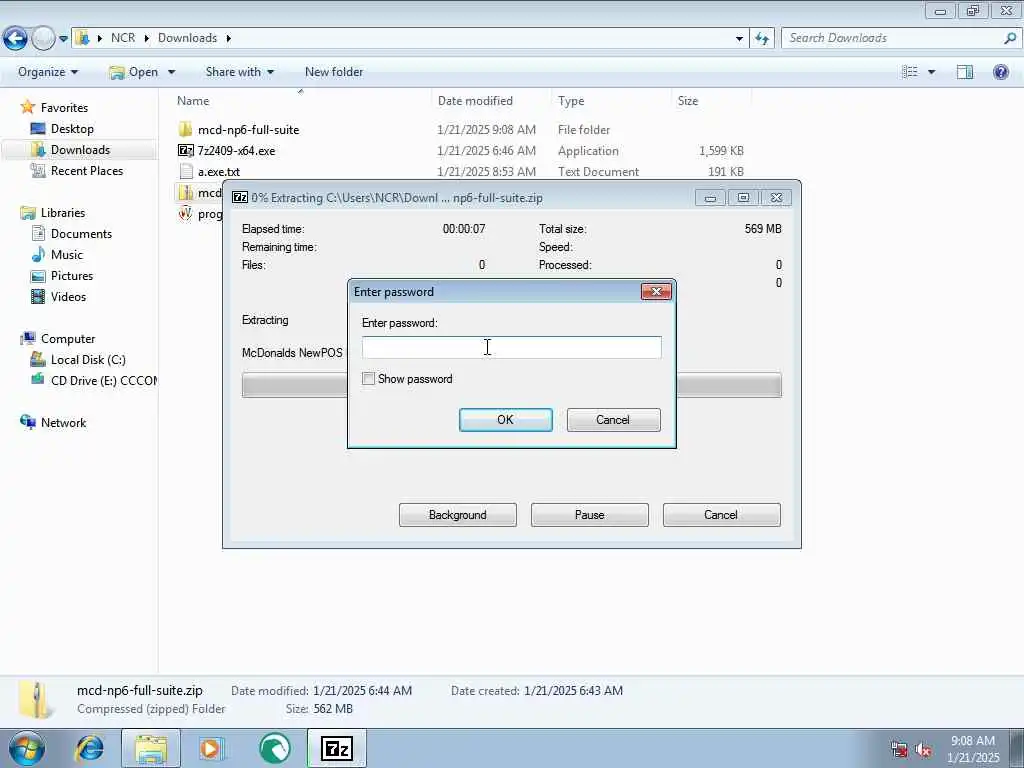
Task: Maximize the 7-Zip extracting window
Action: (743, 197)
